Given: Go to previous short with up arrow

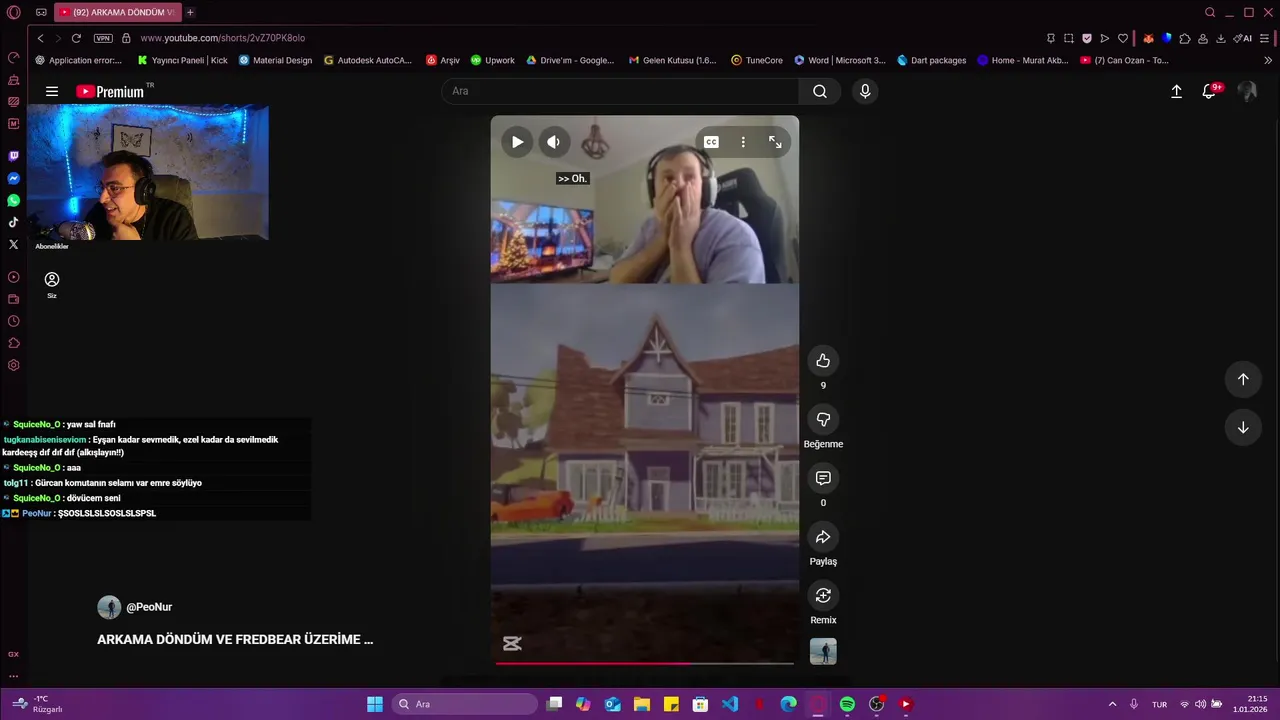Looking at the screenshot, I should (x=1243, y=379).
